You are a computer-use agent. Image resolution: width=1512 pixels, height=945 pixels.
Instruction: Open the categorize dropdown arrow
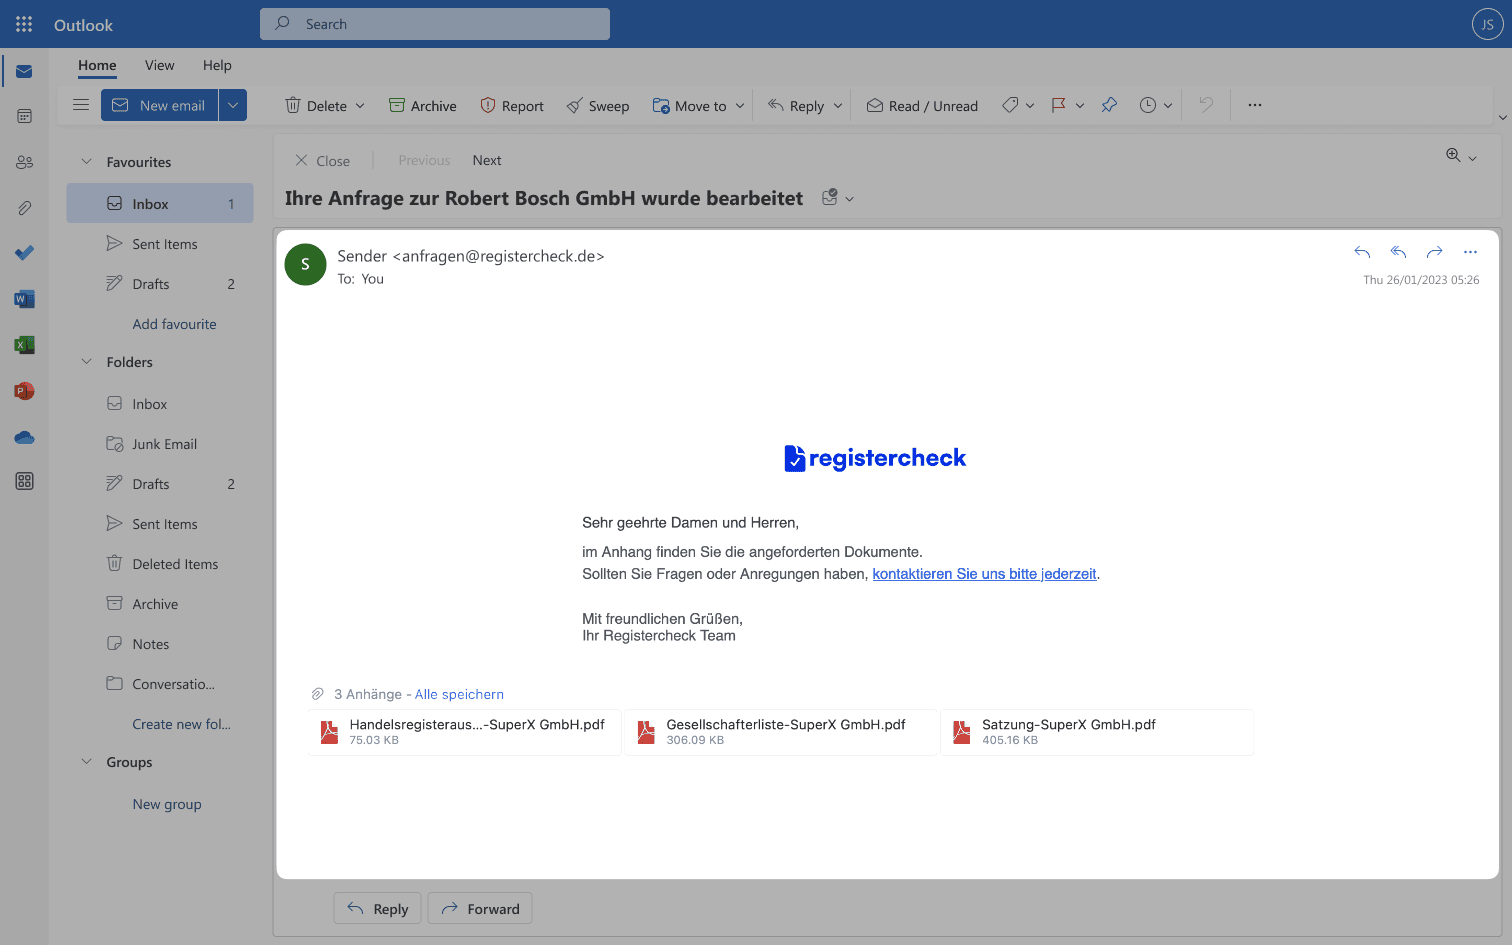coord(1030,106)
